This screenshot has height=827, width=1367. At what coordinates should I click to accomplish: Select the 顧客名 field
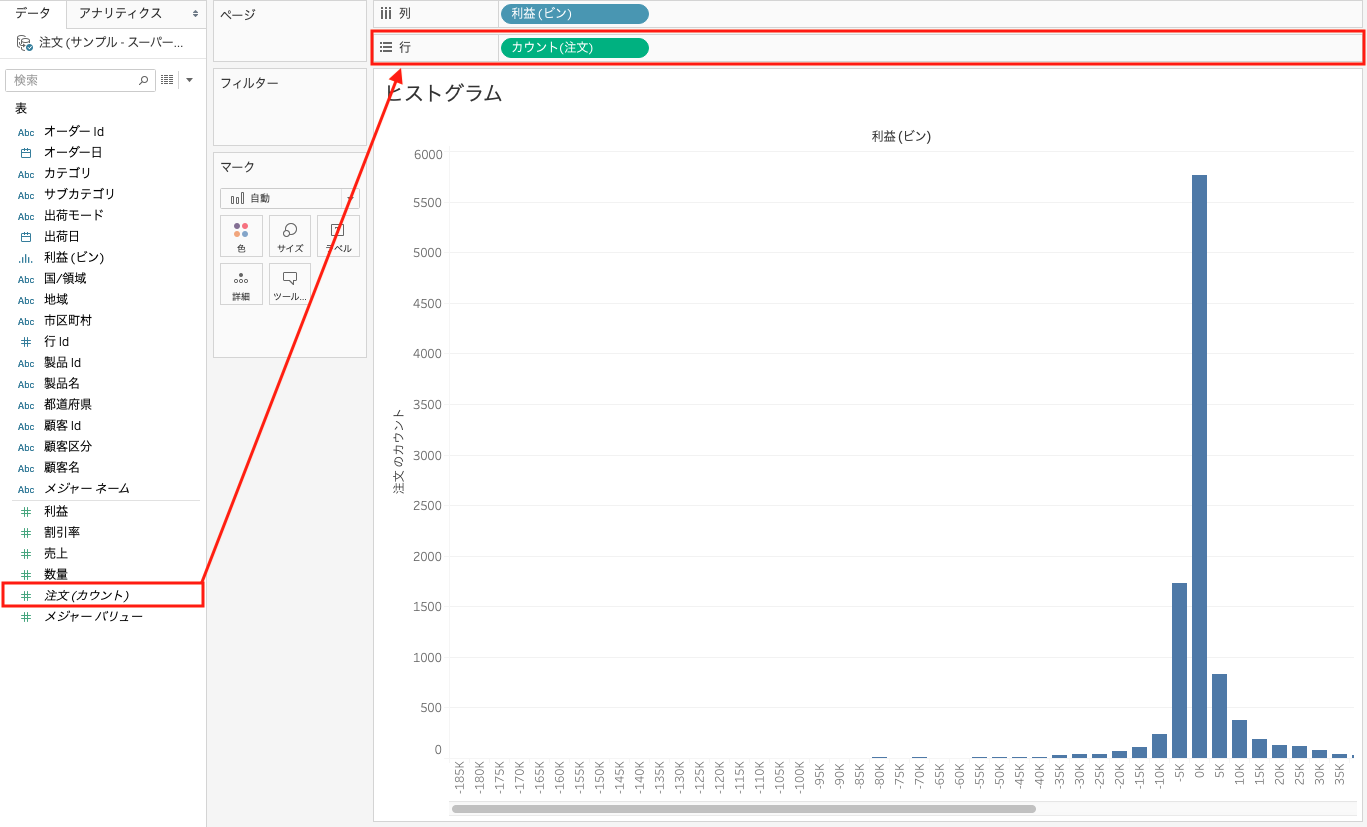(62, 467)
